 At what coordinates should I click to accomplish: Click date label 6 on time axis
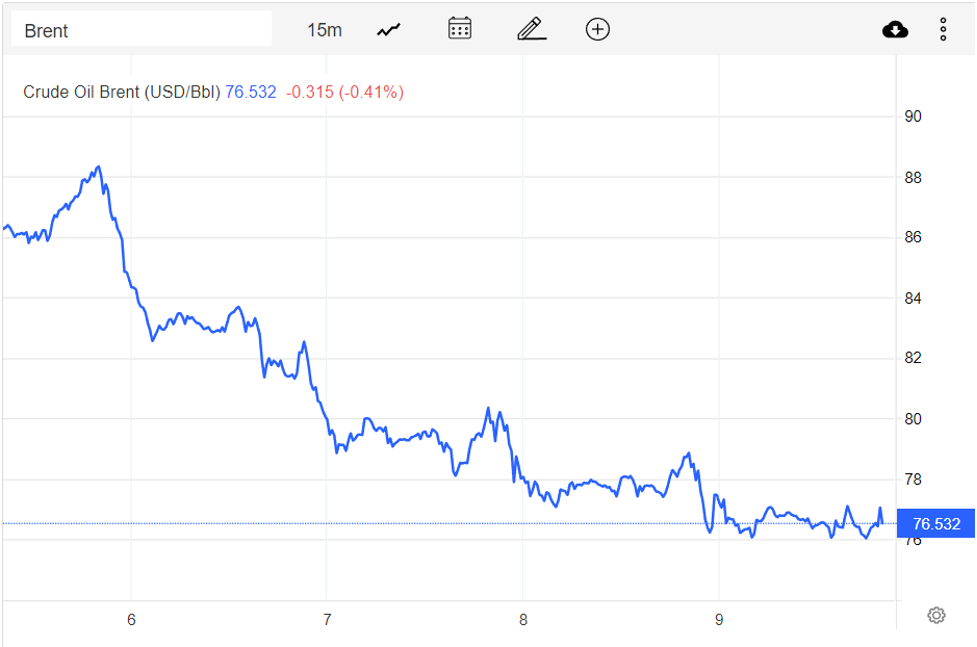coord(131,619)
